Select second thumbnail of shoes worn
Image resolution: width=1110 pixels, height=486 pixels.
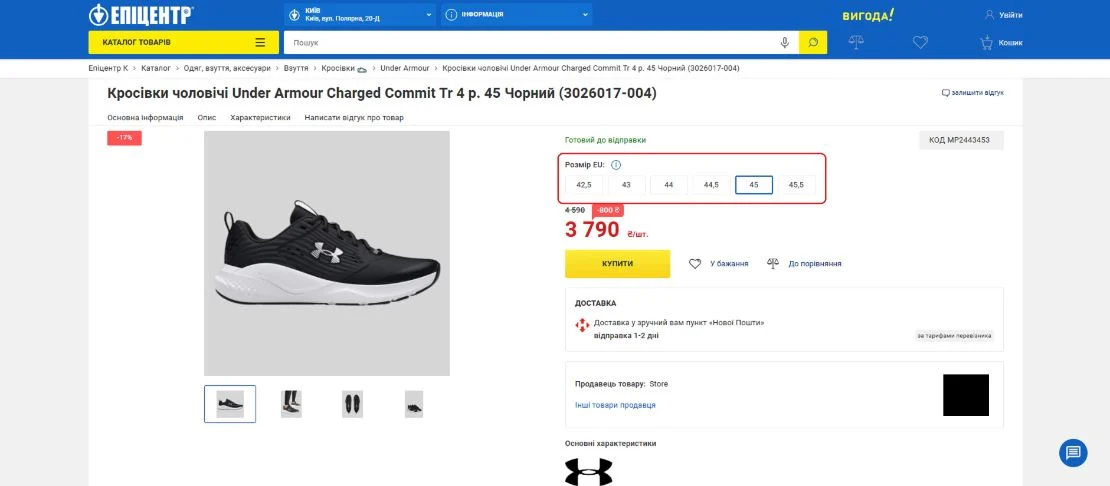291,404
